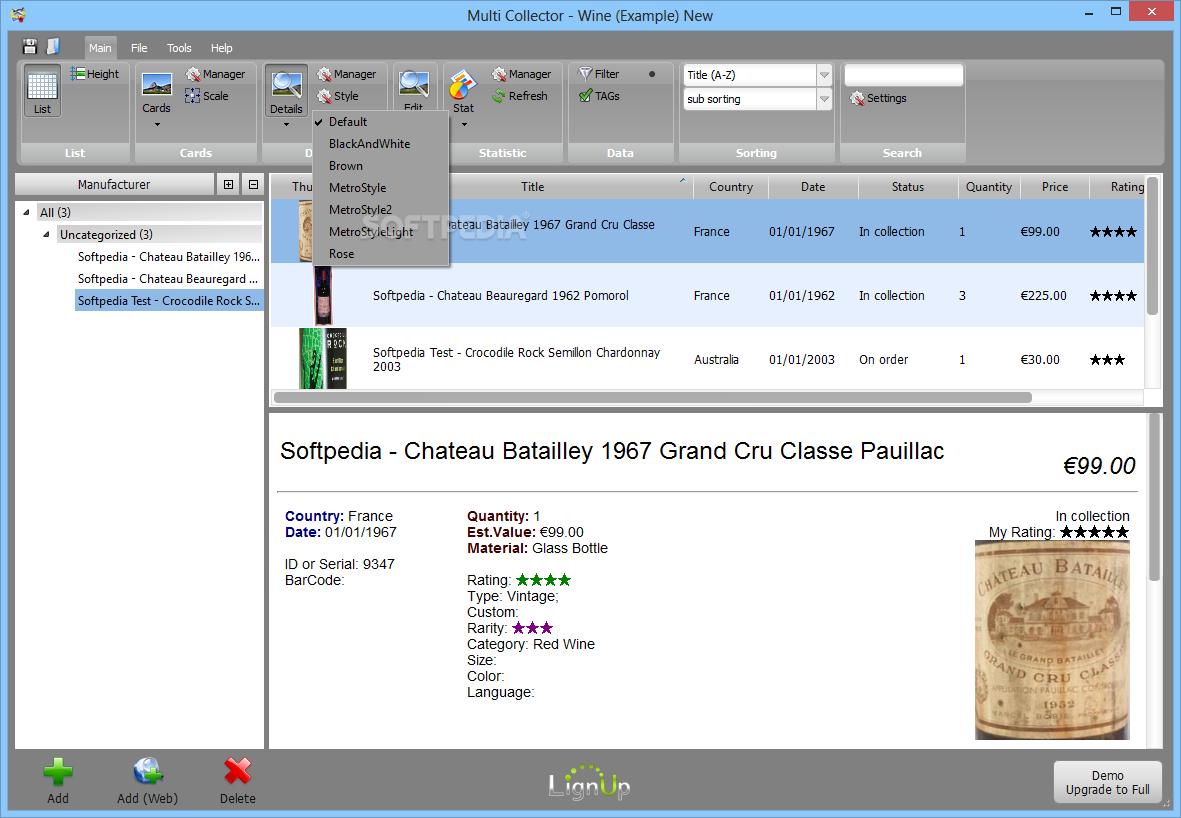Click the blue book icon in quick toolbar
The height and width of the screenshot is (818, 1181).
(53, 47)
